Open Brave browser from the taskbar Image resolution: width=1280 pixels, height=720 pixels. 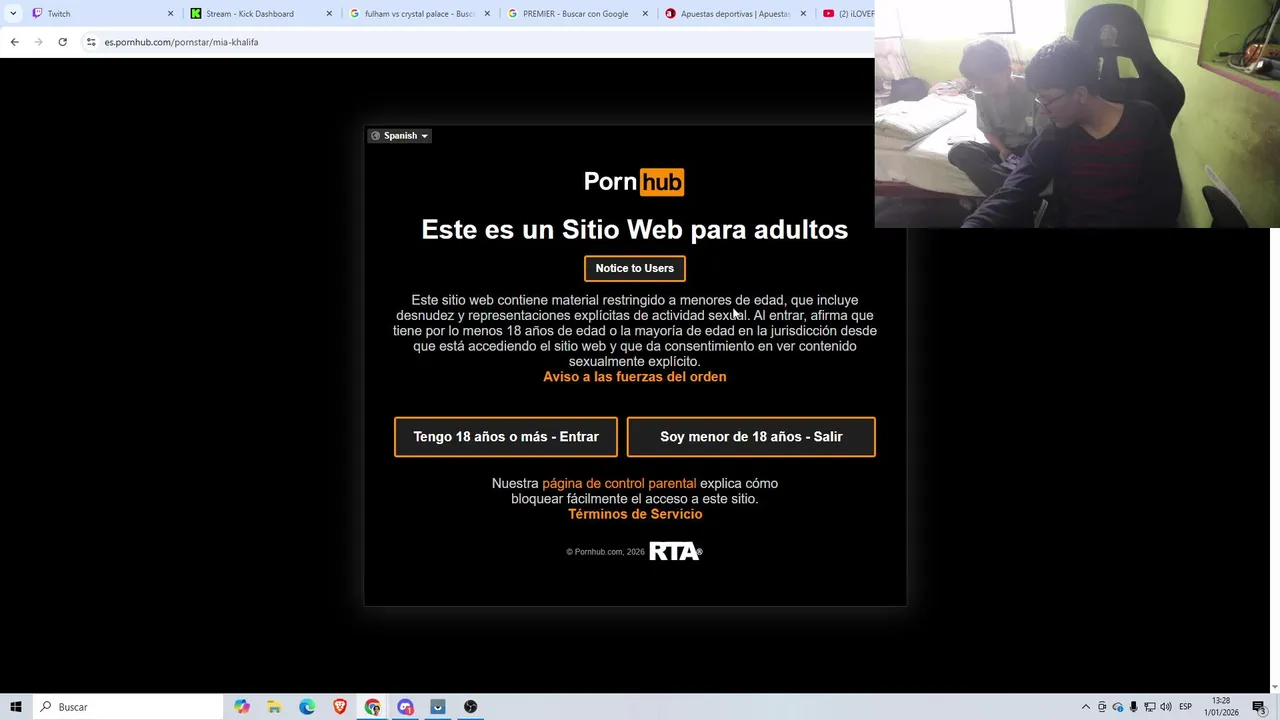tap(340, 707)
